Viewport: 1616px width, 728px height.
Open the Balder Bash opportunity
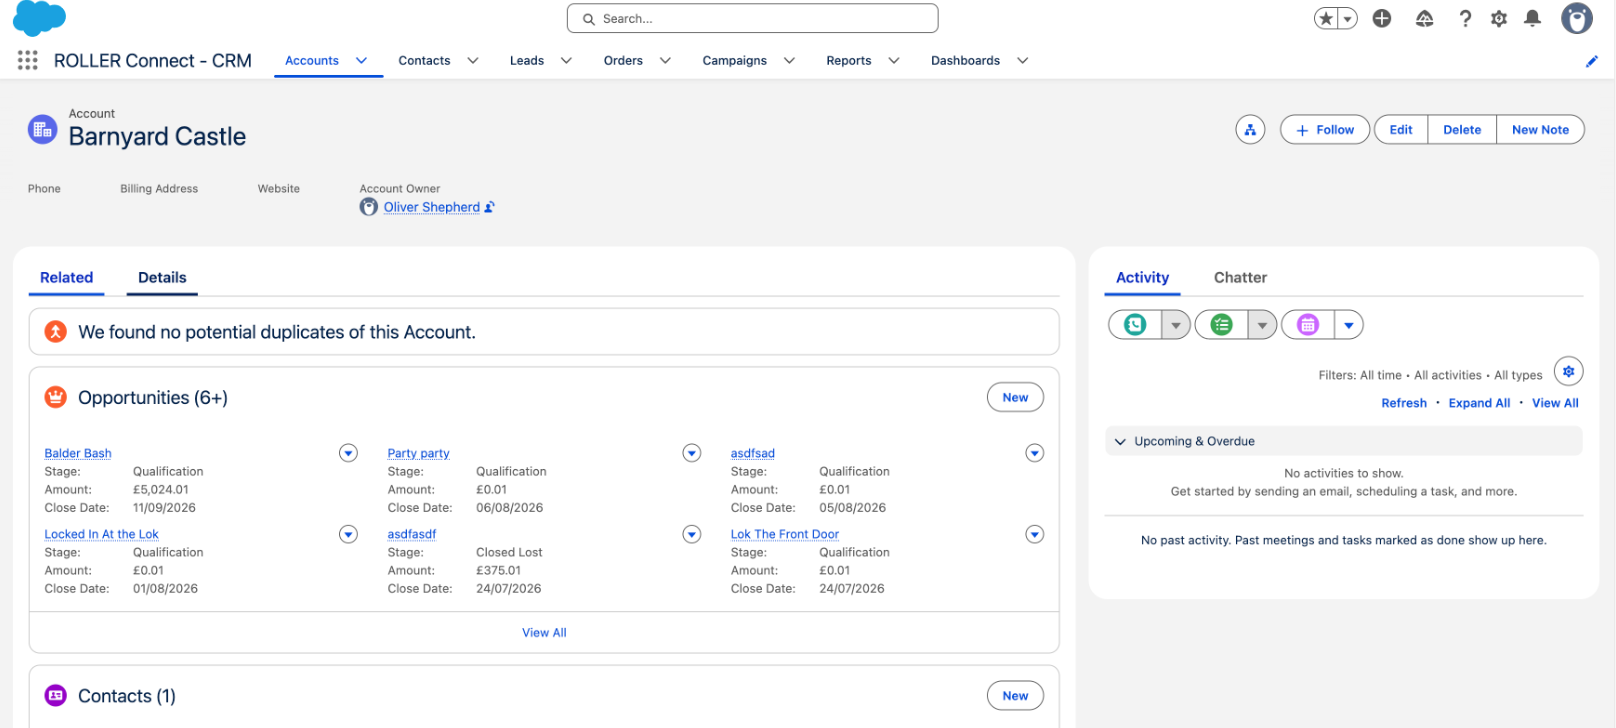tap(78, 454)
